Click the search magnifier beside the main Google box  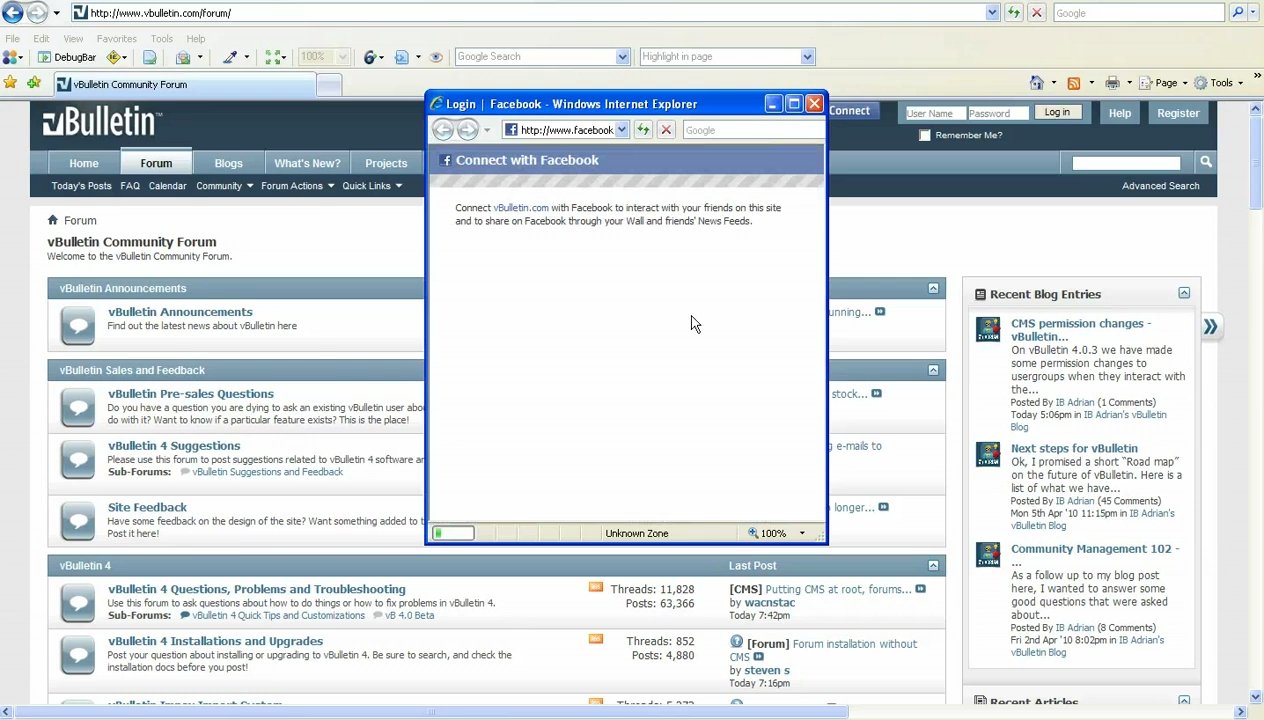(1238, 13)
